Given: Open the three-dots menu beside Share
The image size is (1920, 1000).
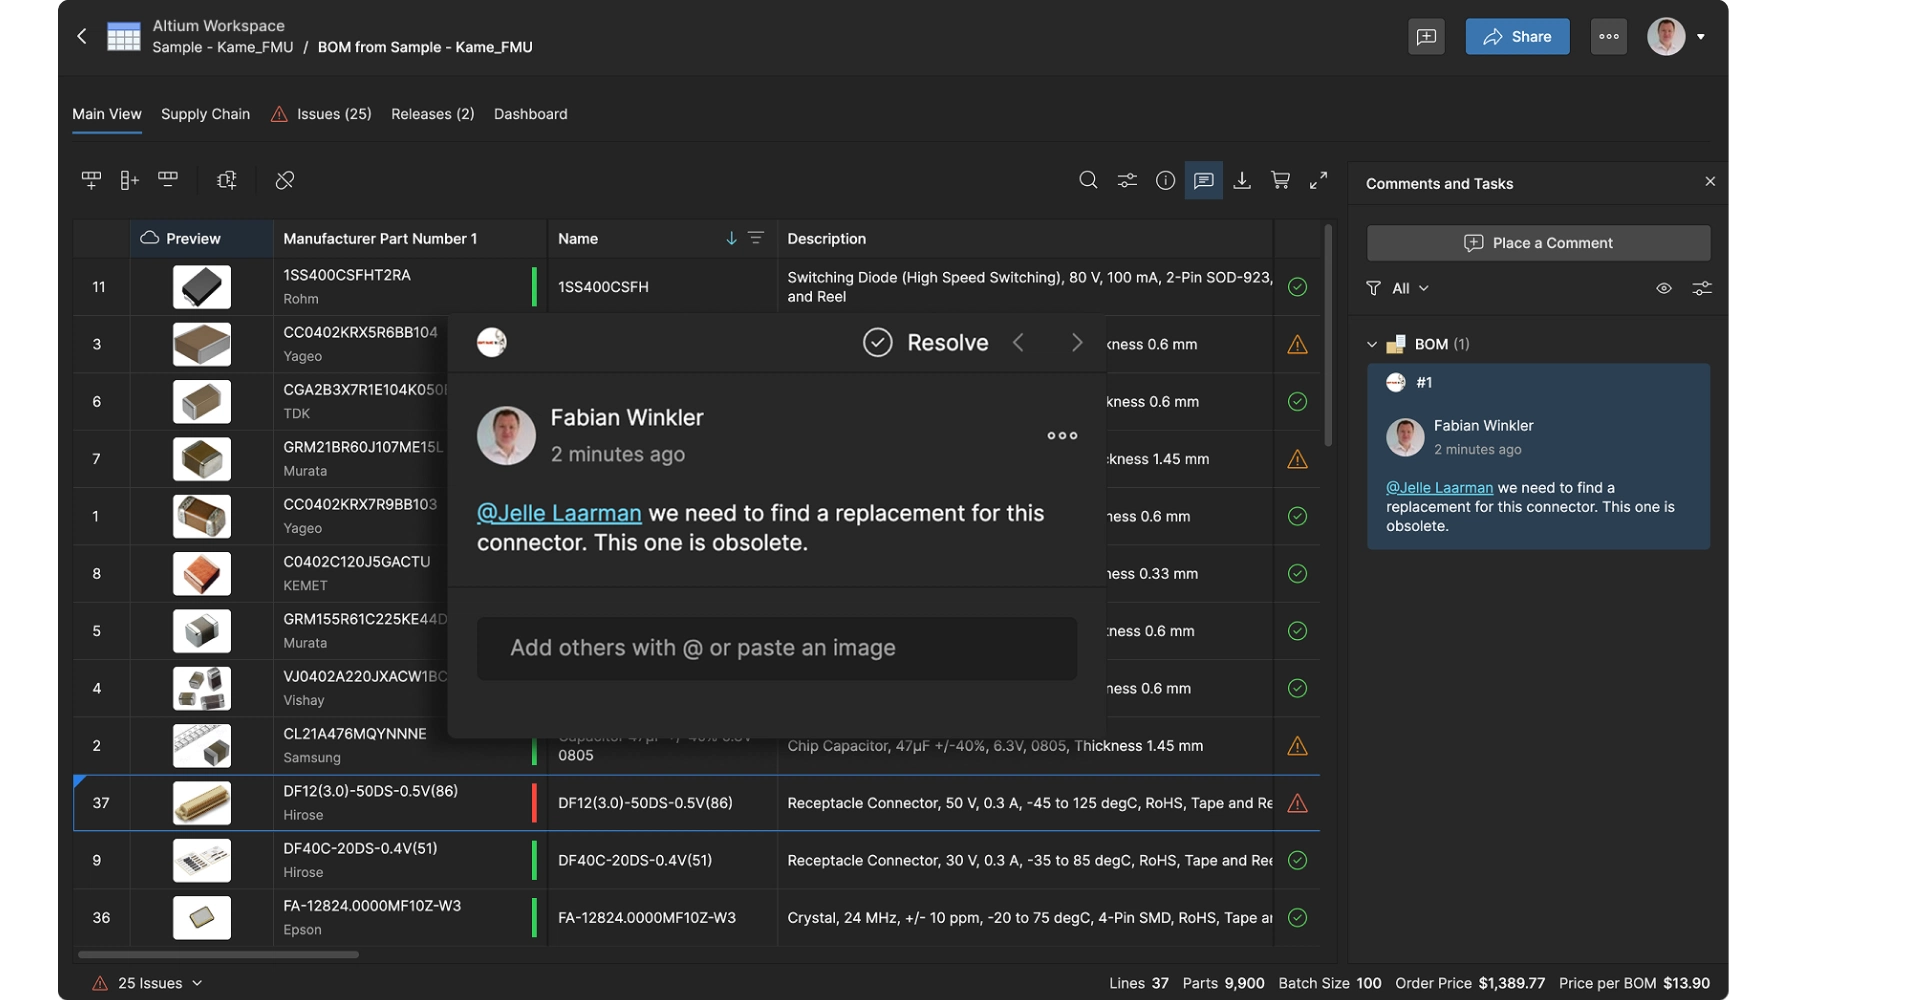Looking at the screenshot, I should pyautogui.click(x=1609, y=37).
